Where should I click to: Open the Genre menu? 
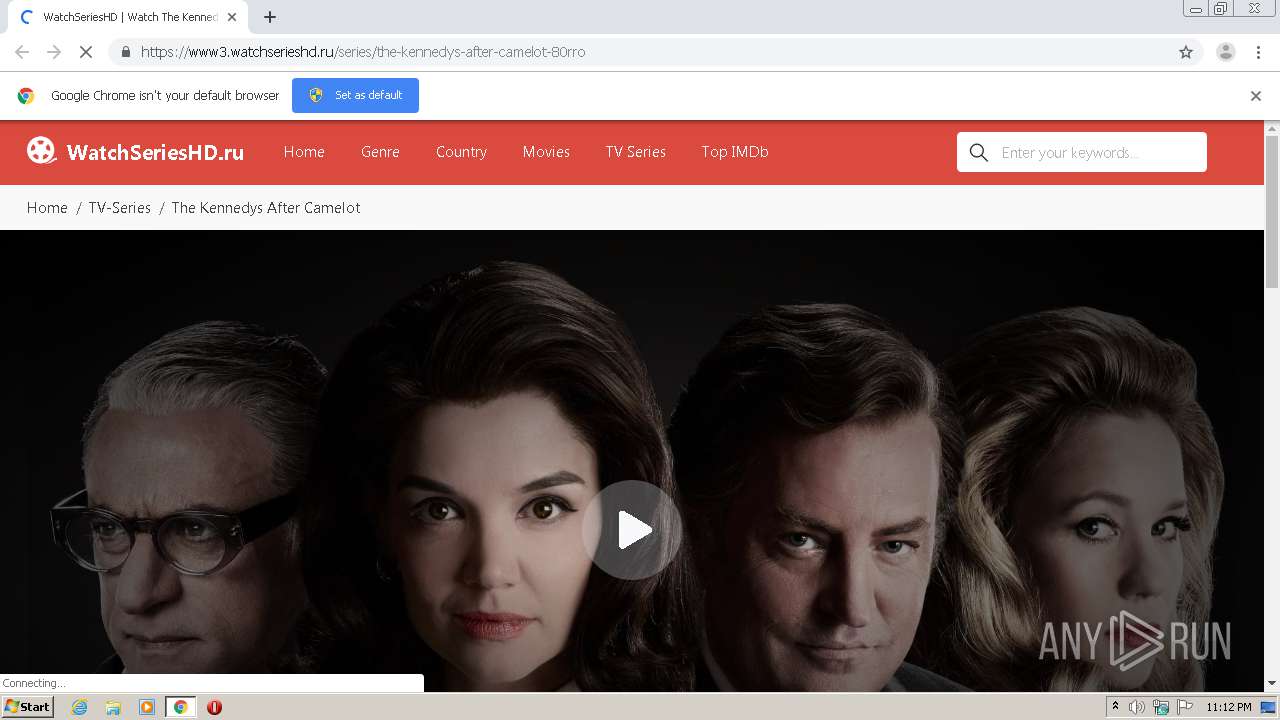[380, 152]
